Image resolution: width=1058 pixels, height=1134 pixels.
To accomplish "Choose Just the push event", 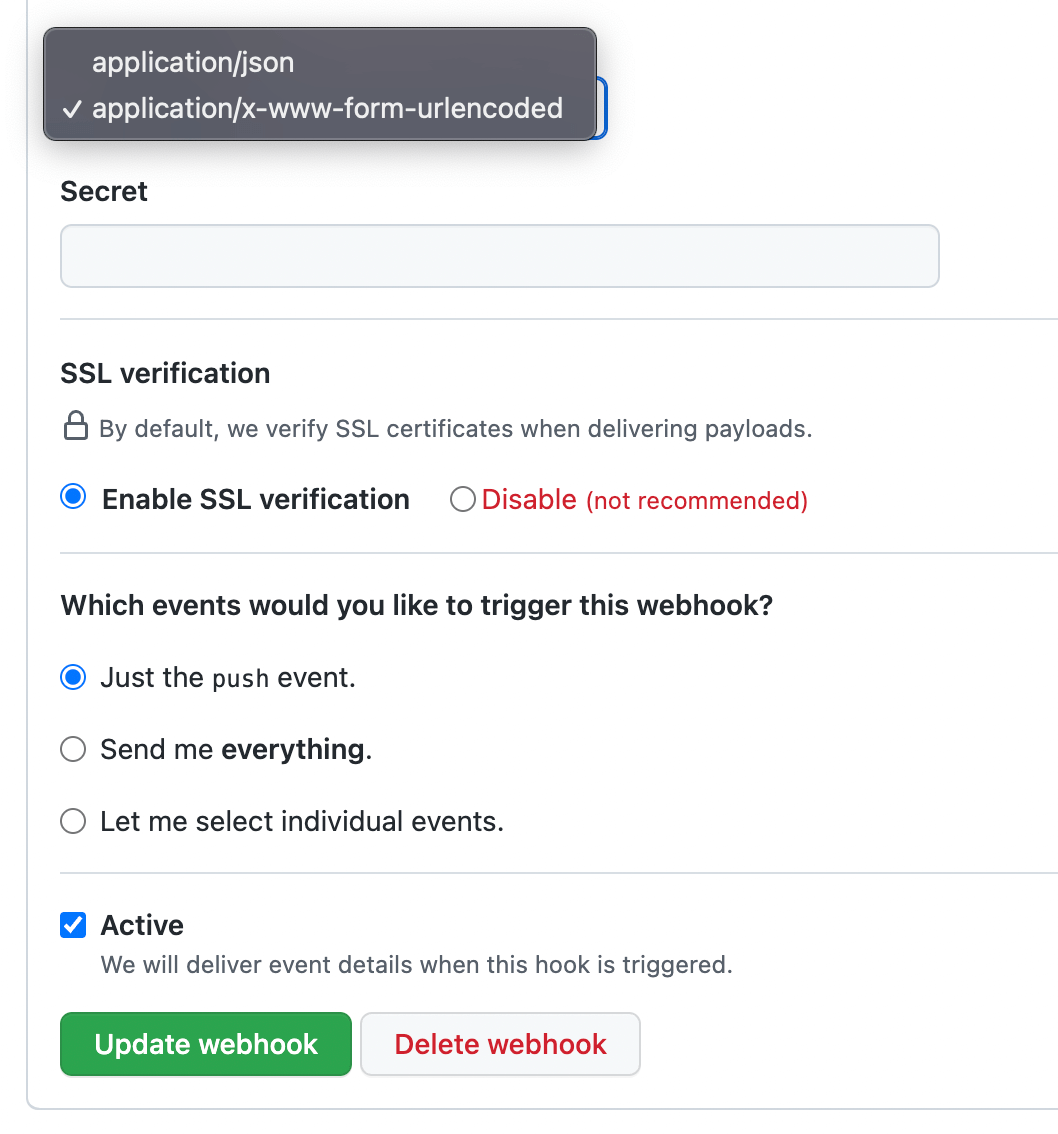I will (73, 678).
